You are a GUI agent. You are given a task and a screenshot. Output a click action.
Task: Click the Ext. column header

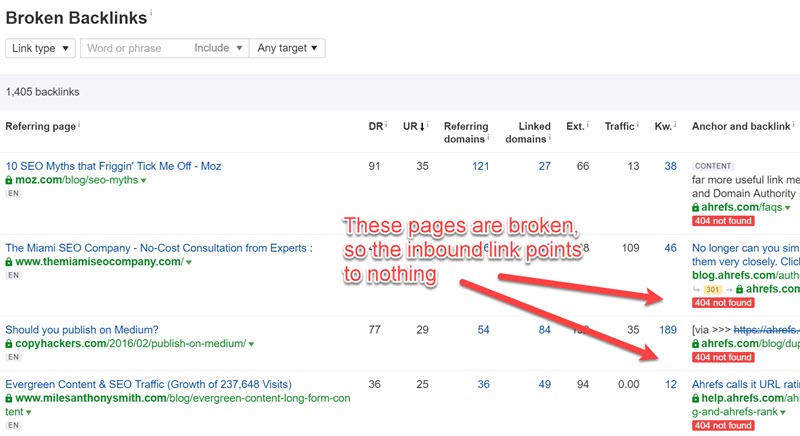click(574, 126)
